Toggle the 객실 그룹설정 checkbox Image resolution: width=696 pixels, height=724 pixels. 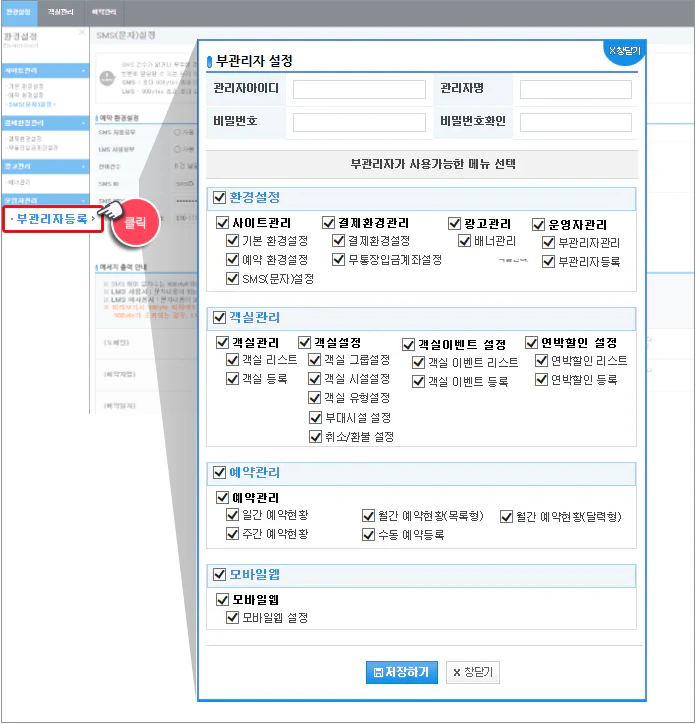click(315, 360)
